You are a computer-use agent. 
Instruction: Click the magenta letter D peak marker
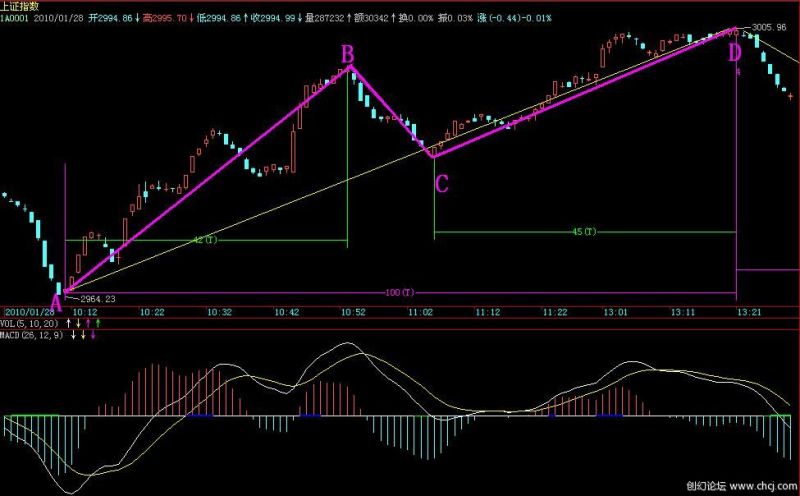(x=735, y=52)
